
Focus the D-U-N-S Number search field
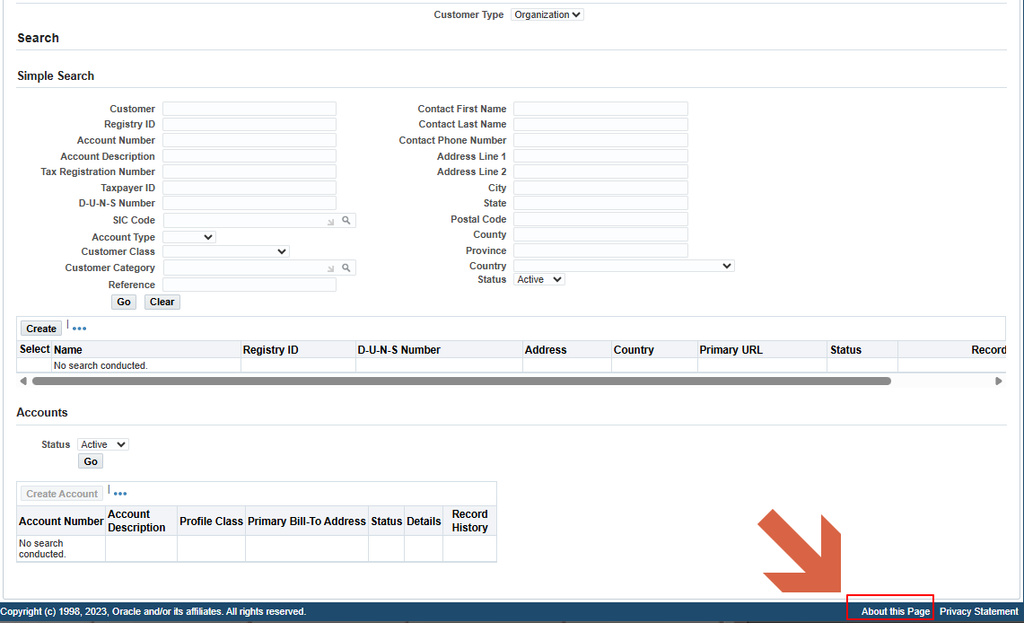pyautogui.click(x=249, y=203)
